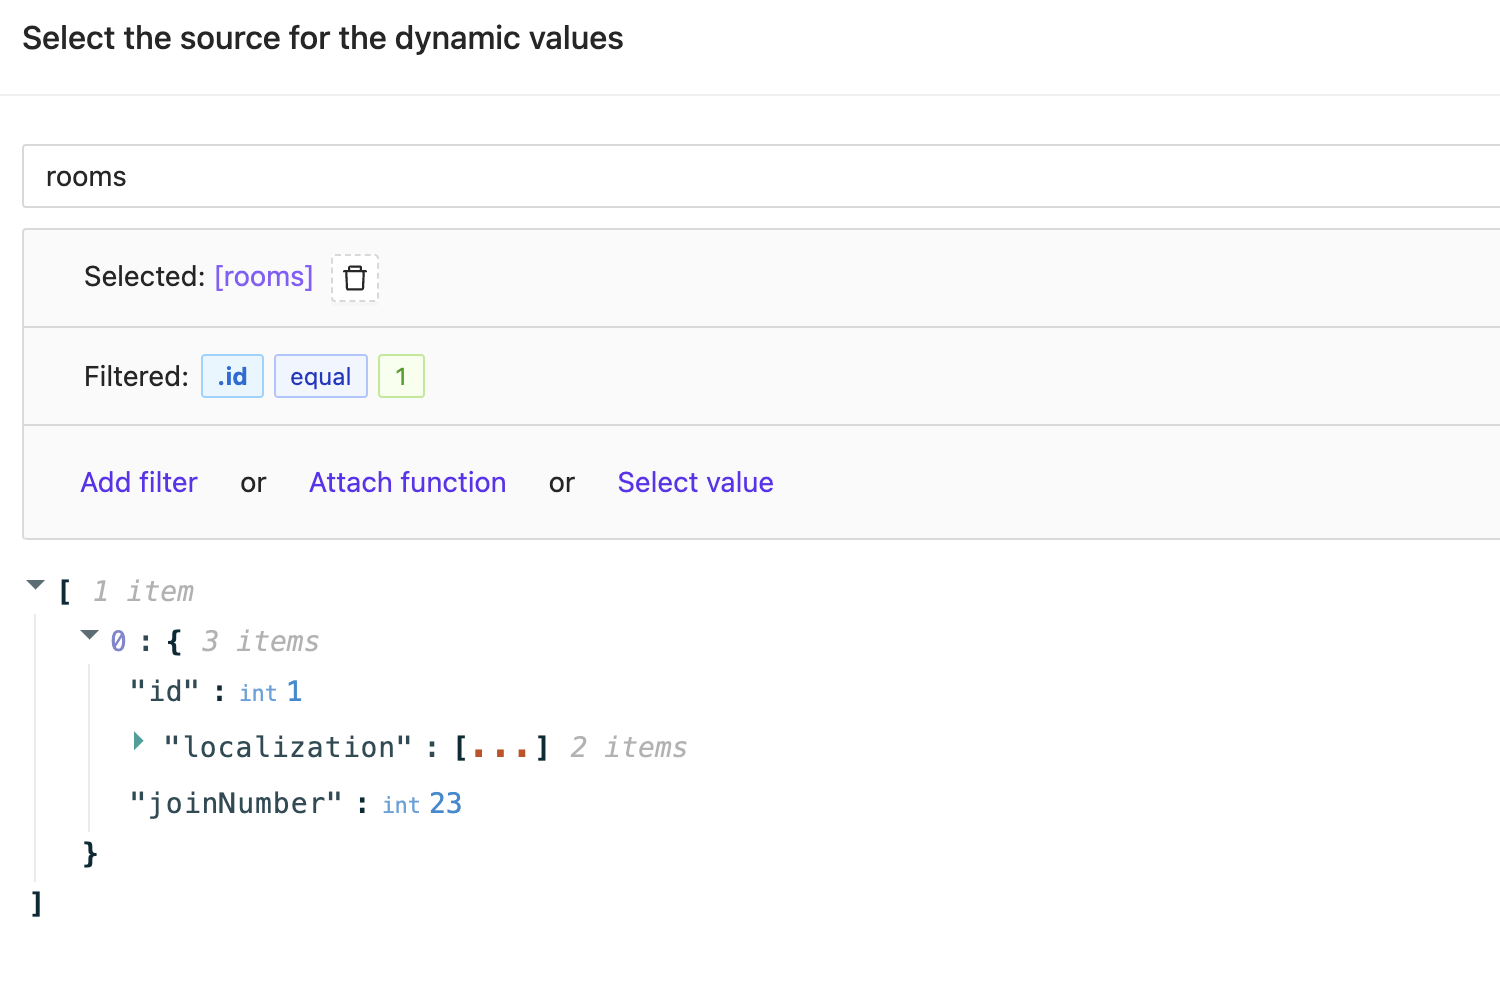Select the joinNumber value 23

[448, 803]
